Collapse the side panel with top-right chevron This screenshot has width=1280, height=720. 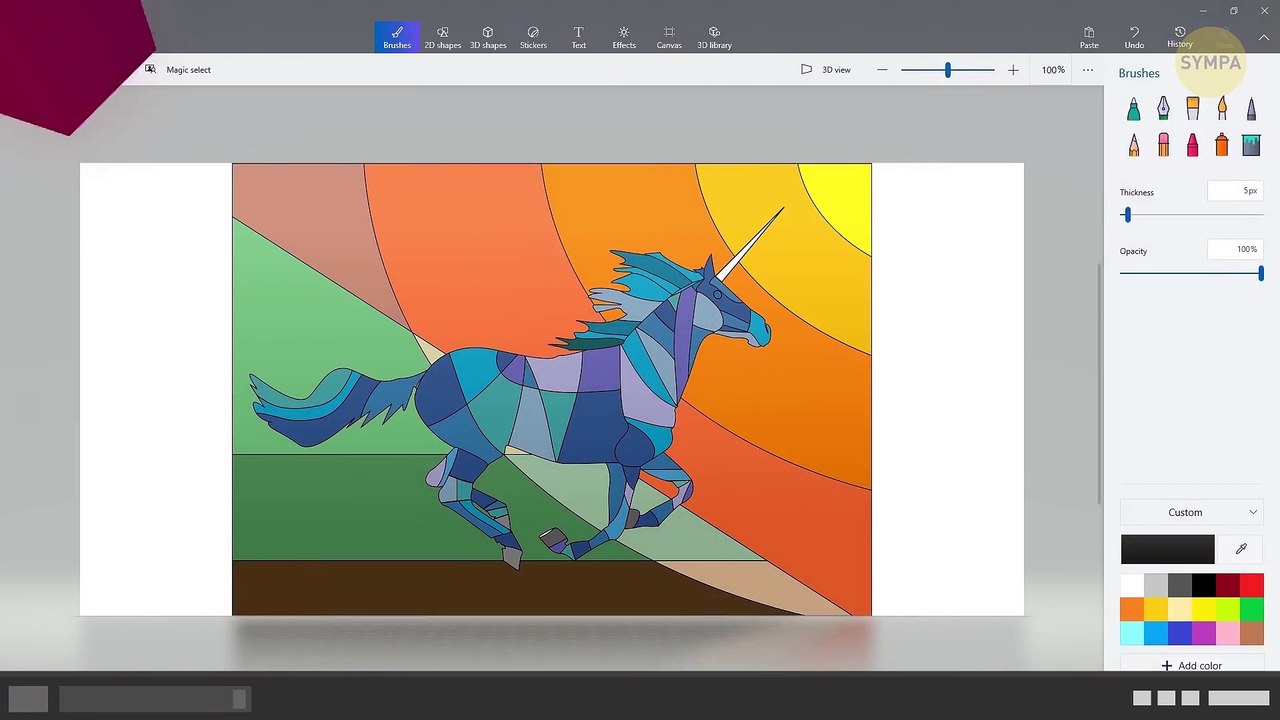1263,38
